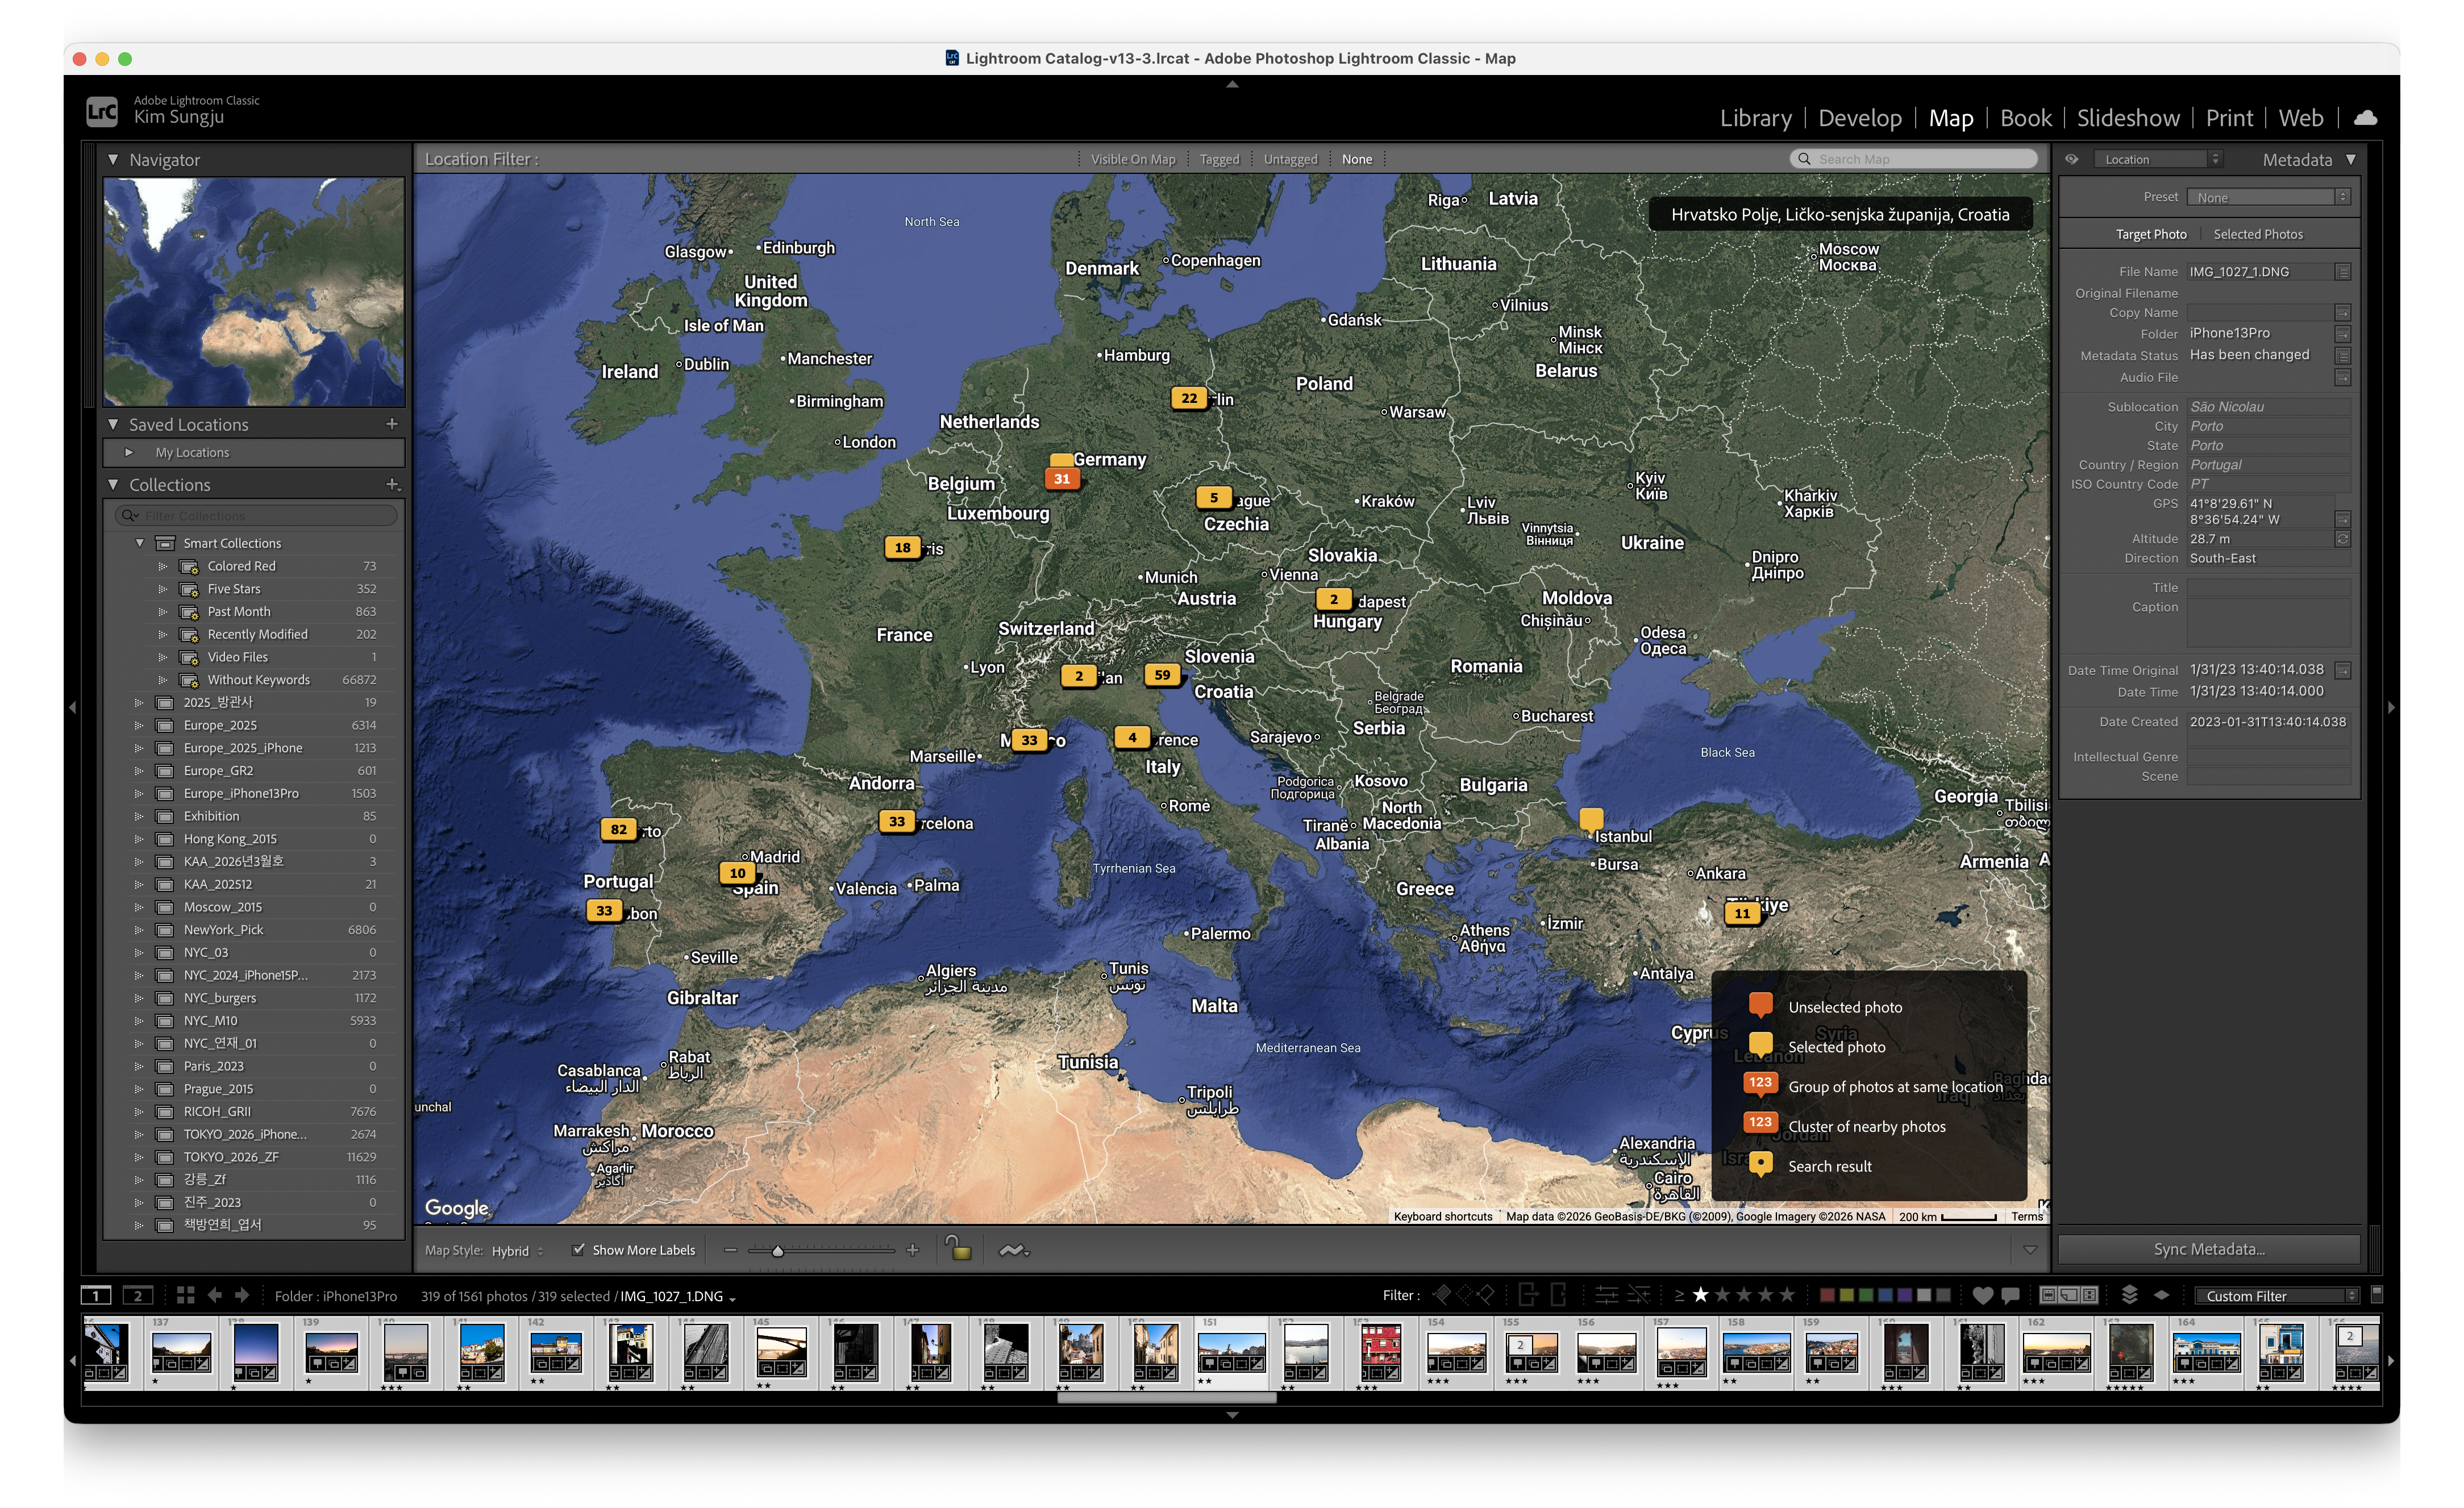2464x1508 pixels.
Task: Add a new collection with plus icon
Action: click(392, 484)
